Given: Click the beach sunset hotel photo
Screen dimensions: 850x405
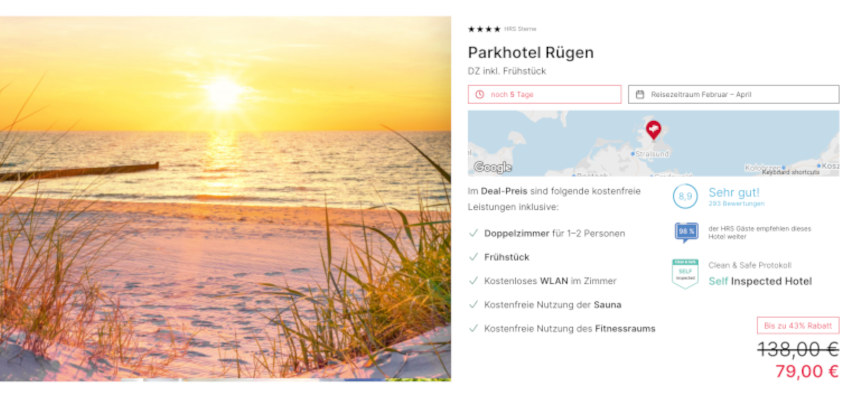Looking at the screenshot, I should [x=225, y=198].
